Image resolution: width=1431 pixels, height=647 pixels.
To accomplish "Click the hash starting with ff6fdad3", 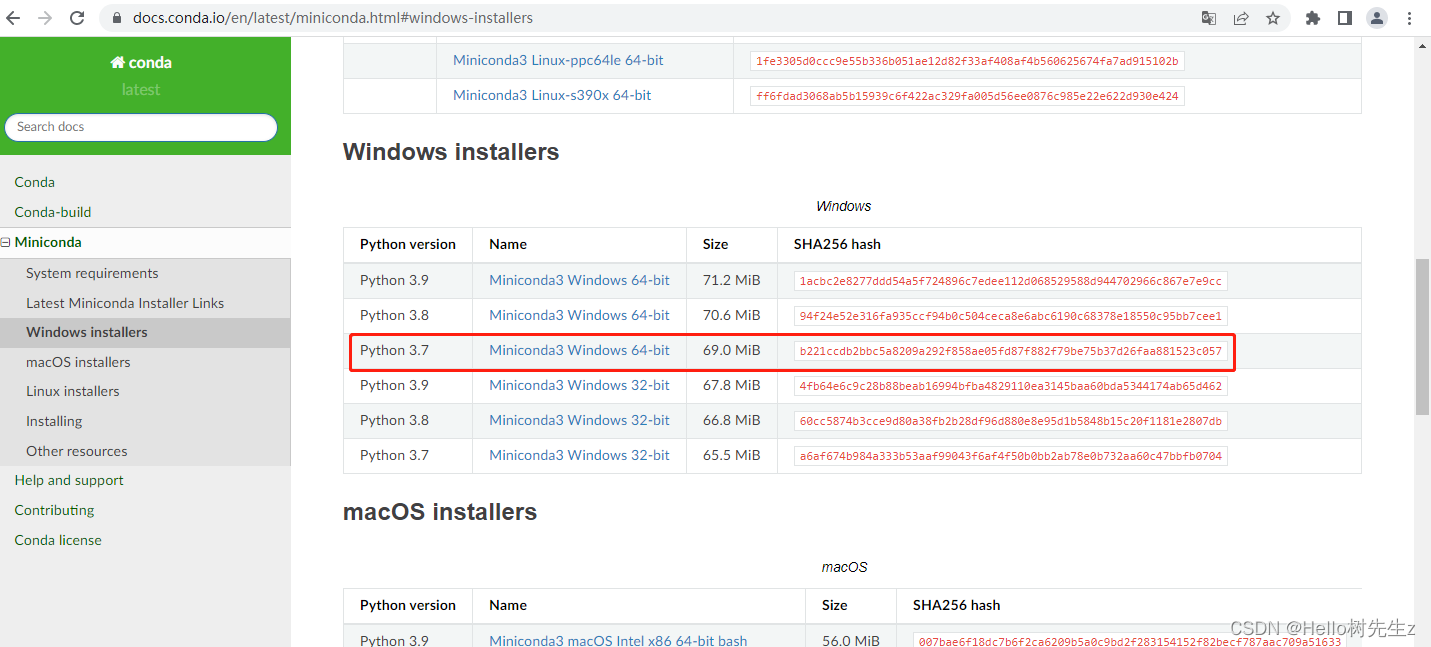I will pyautogui.click(x=967, y=97).
